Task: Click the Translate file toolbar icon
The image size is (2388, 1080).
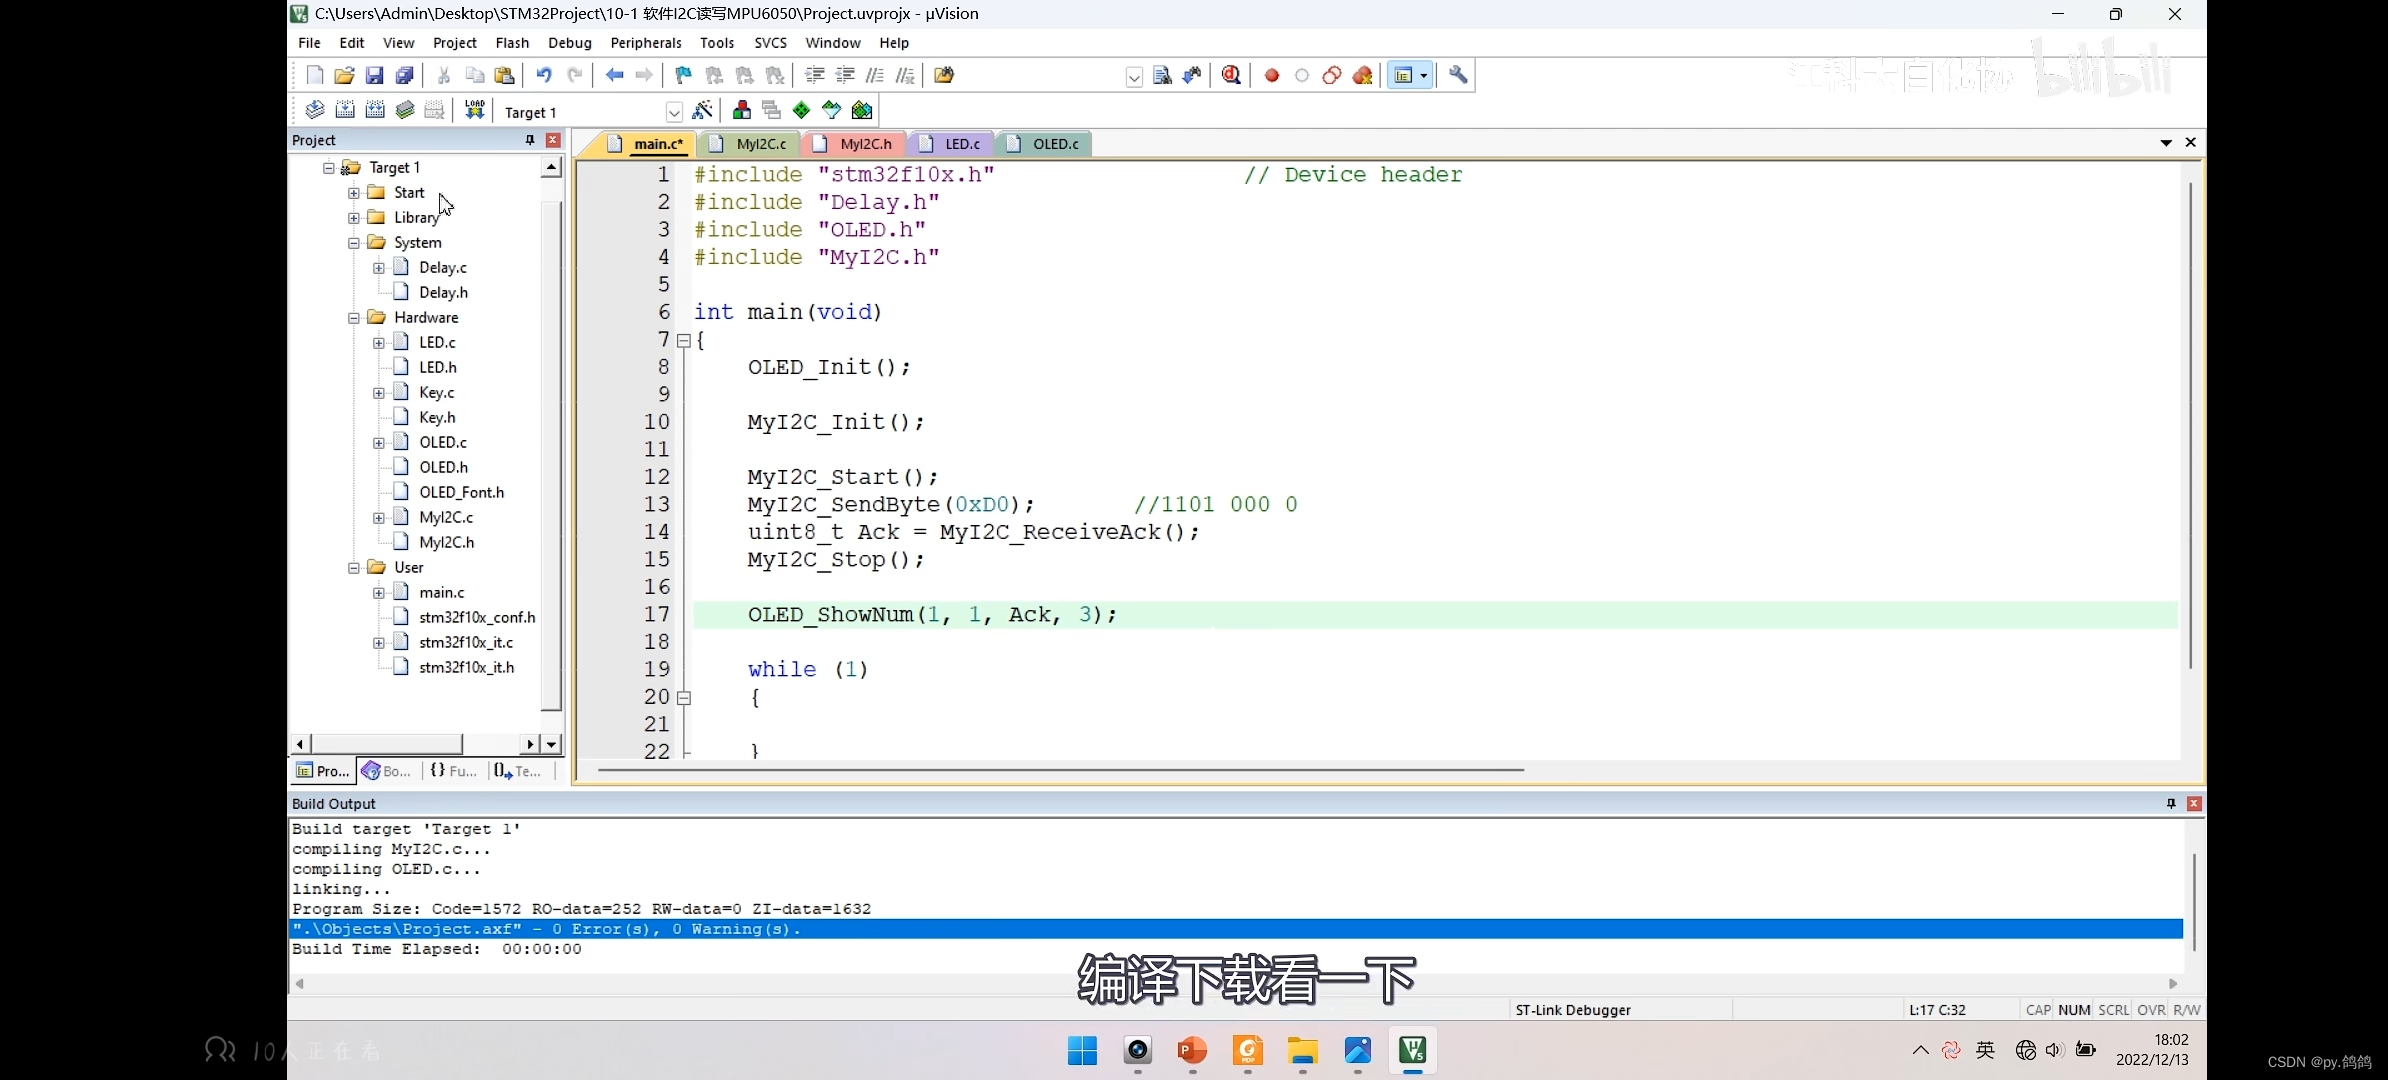Action: coord(314,110)
